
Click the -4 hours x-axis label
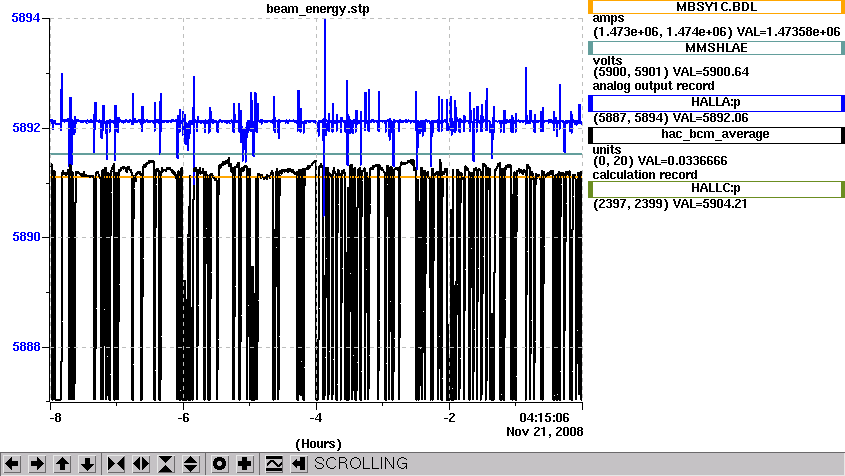[316, 418]
